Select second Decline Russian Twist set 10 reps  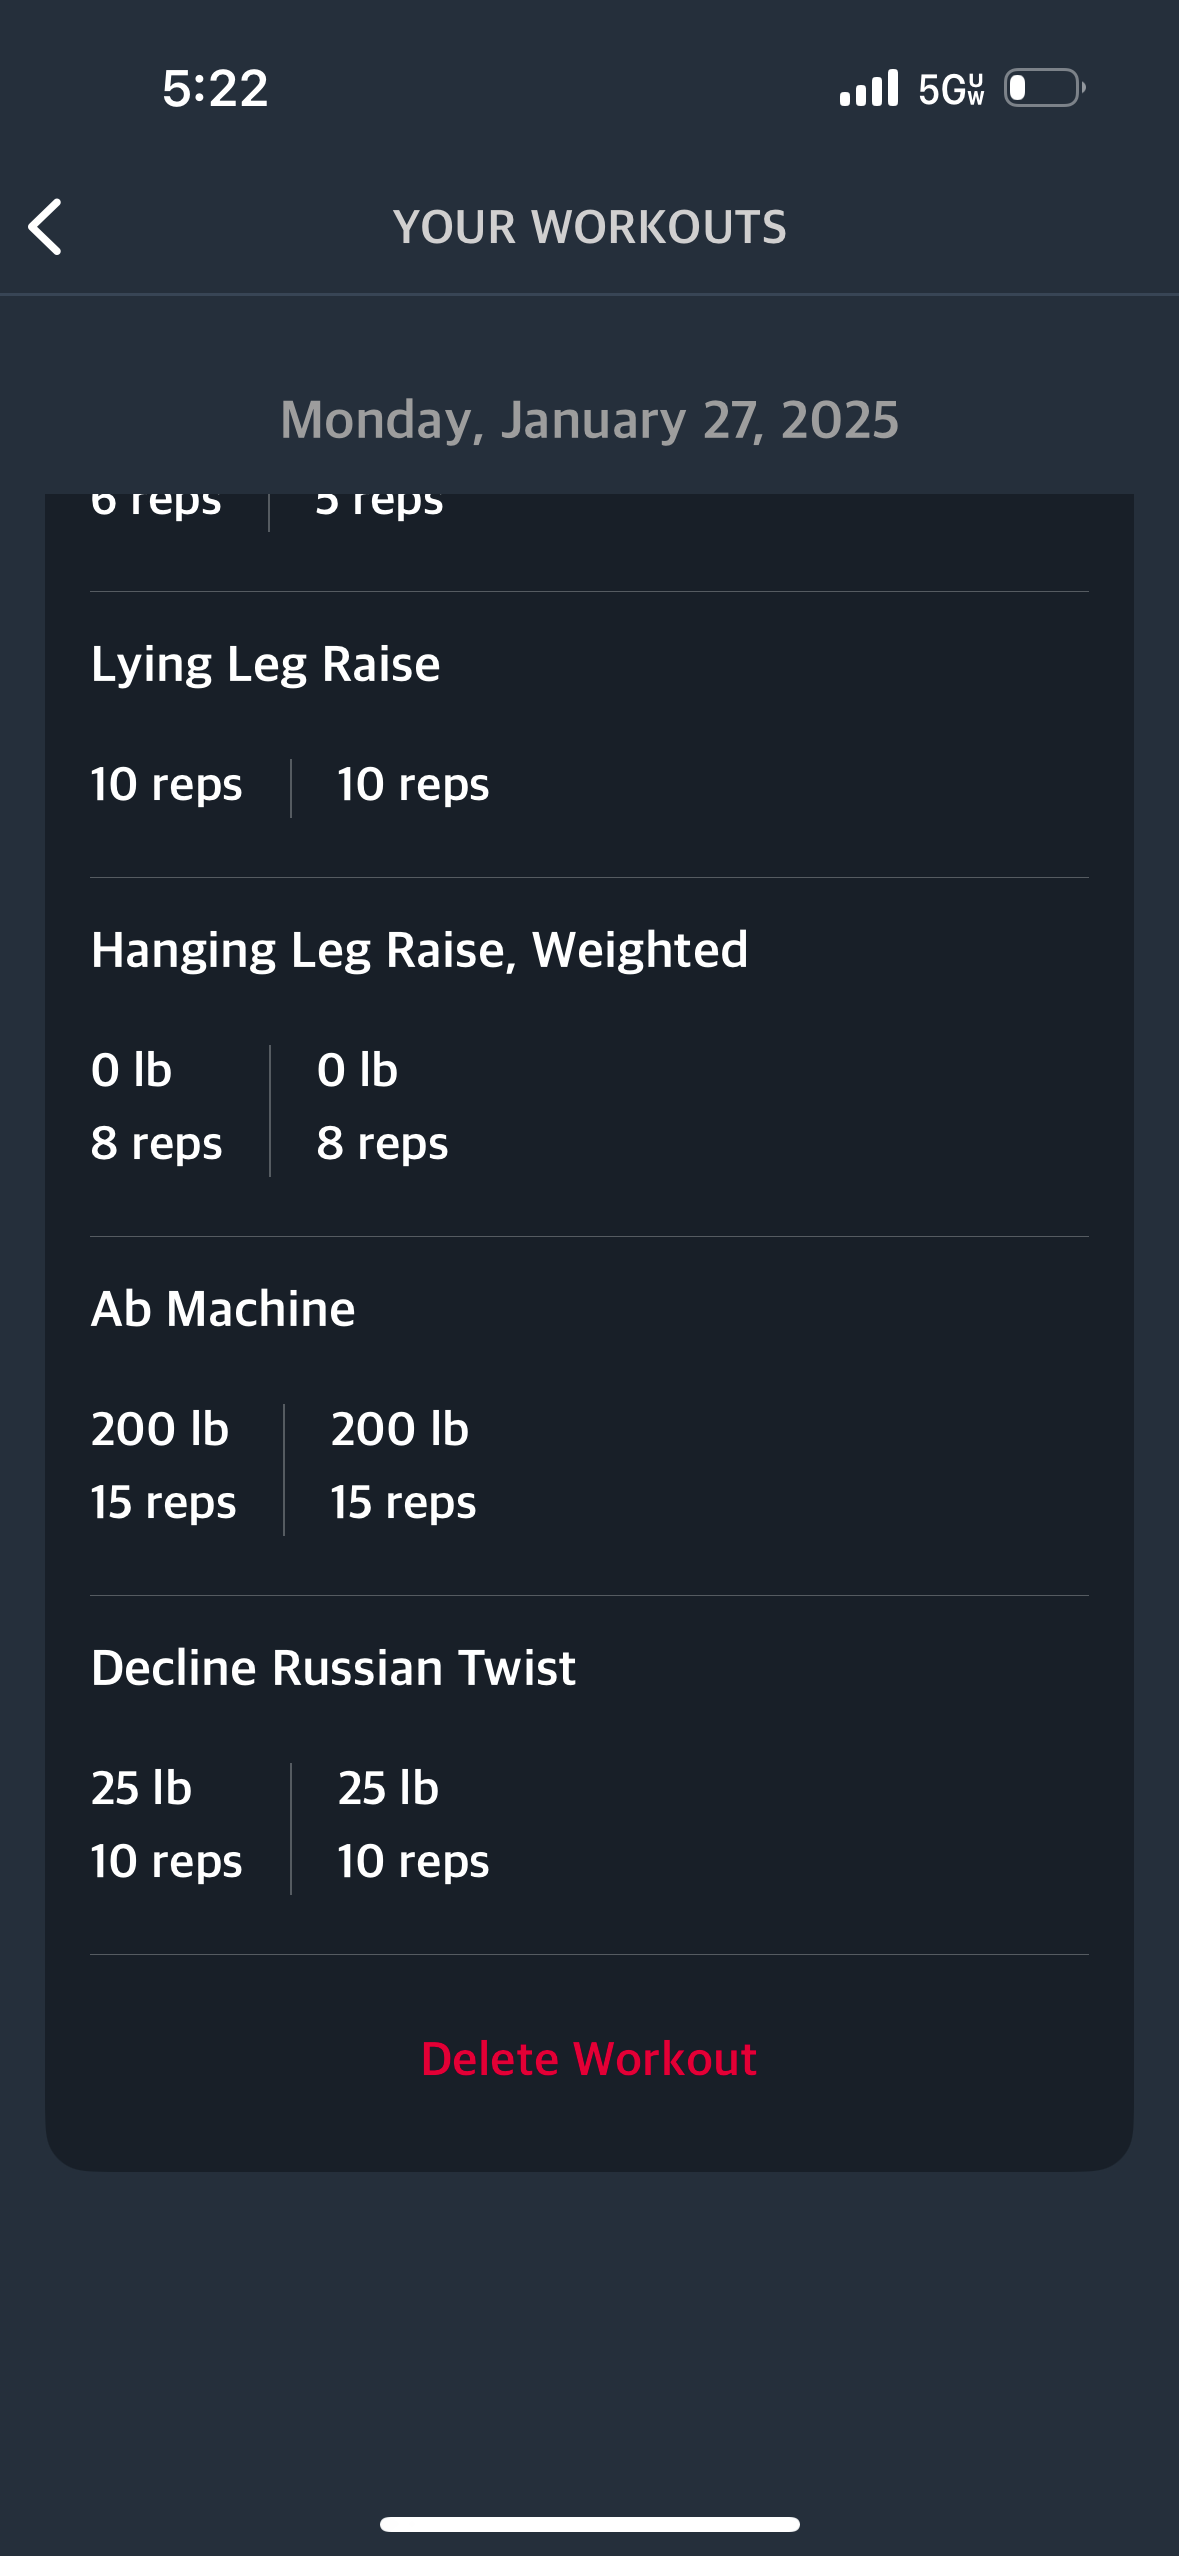(x=413, y=1862)
